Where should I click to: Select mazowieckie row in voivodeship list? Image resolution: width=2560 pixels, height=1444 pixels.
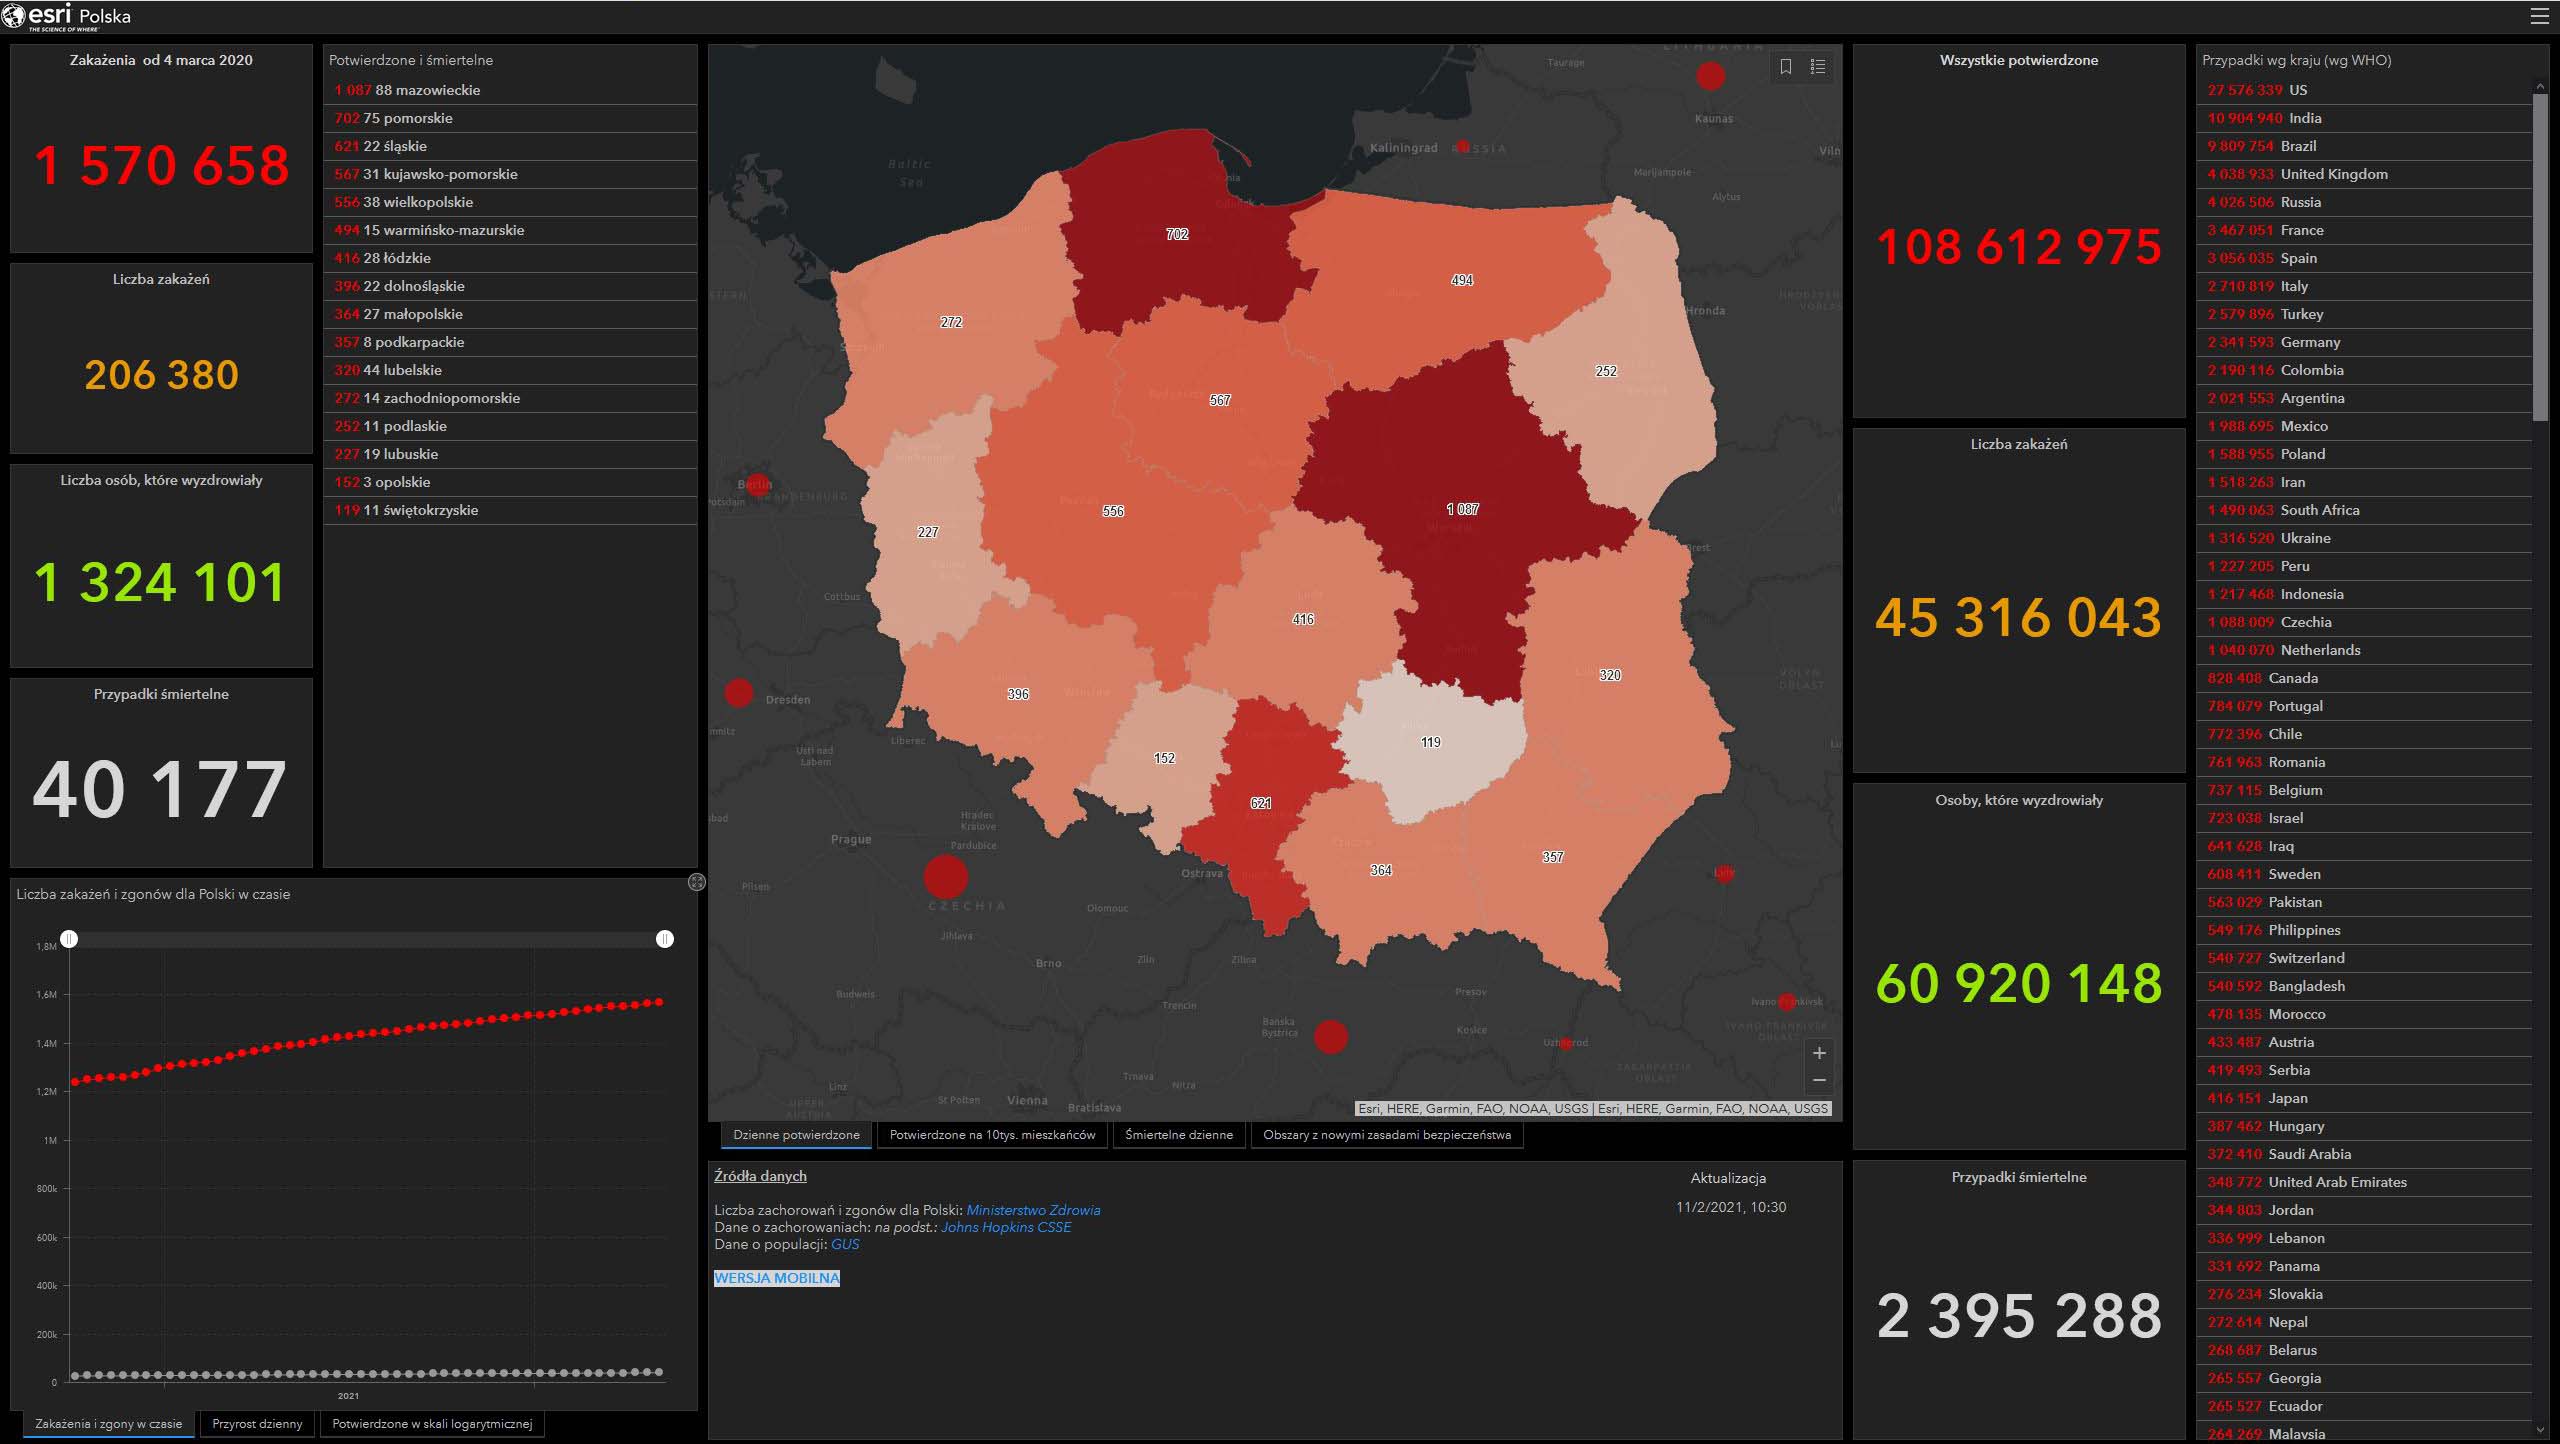pyautogui.click(x=510, y=90)
